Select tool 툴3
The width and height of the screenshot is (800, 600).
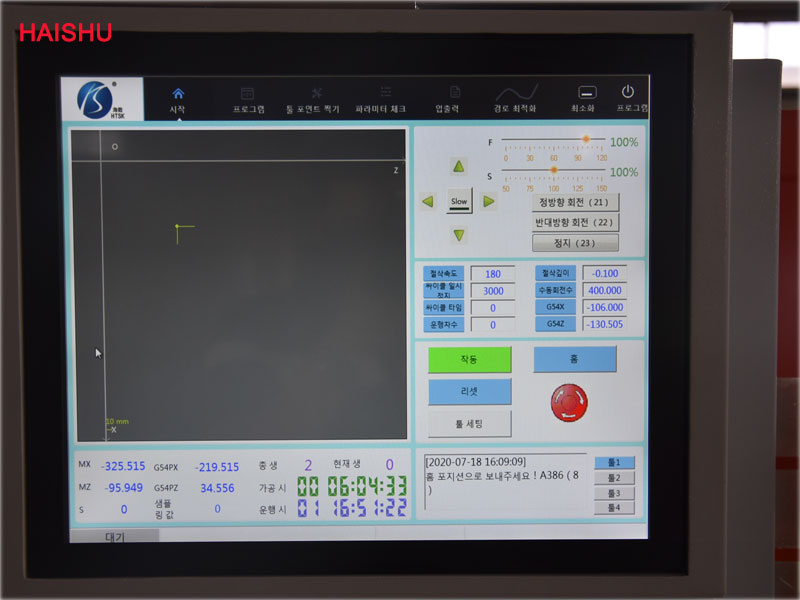pos(614,493)
